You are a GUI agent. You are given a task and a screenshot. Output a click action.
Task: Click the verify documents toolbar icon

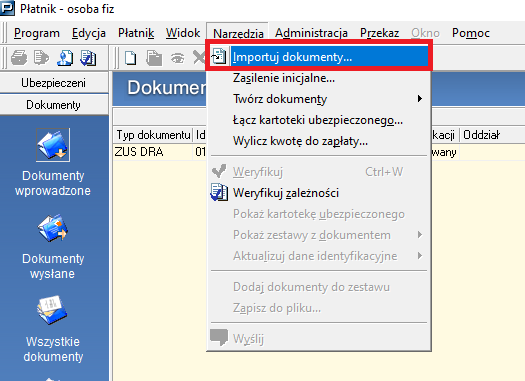88,58
